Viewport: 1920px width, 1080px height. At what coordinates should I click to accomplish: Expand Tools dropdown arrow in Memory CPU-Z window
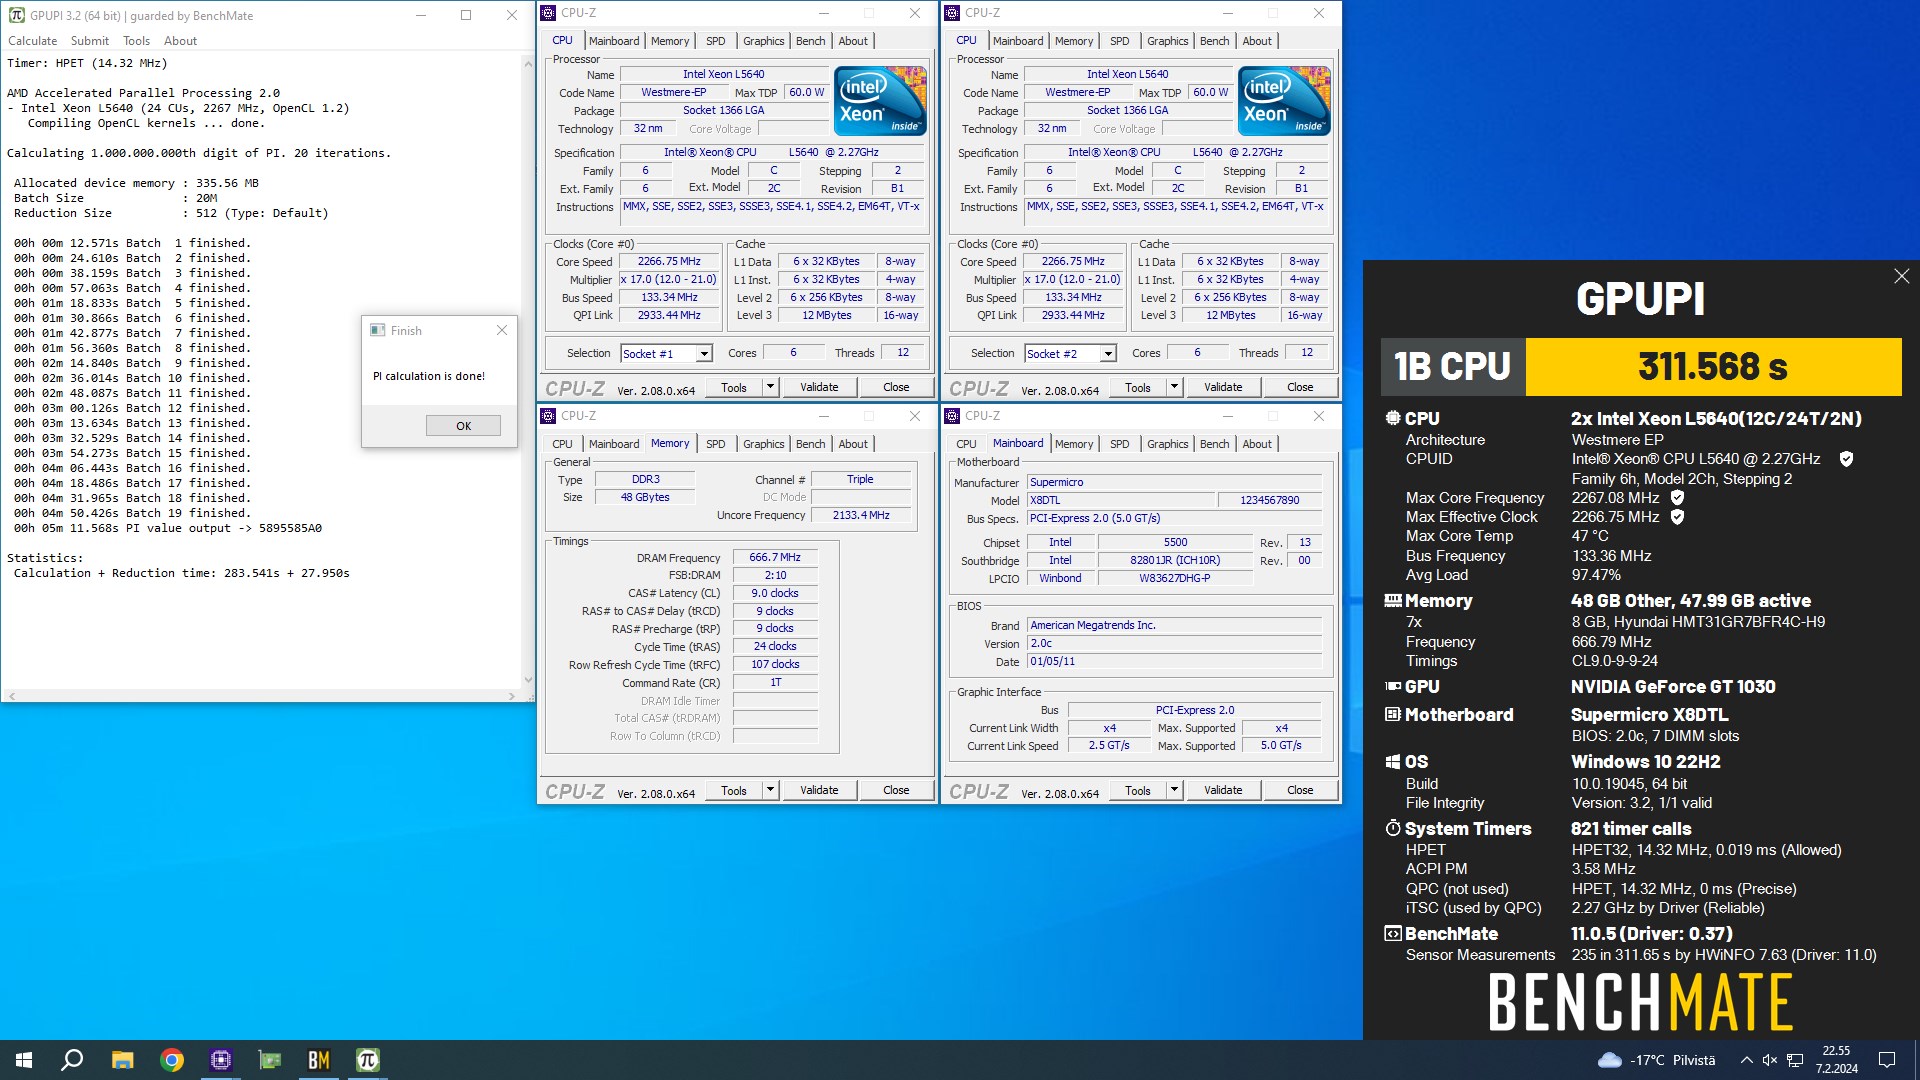[x=770, y=790]
